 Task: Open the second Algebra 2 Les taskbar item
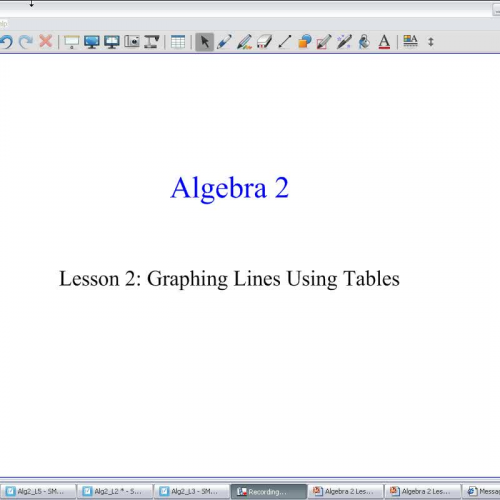[422, 491]
